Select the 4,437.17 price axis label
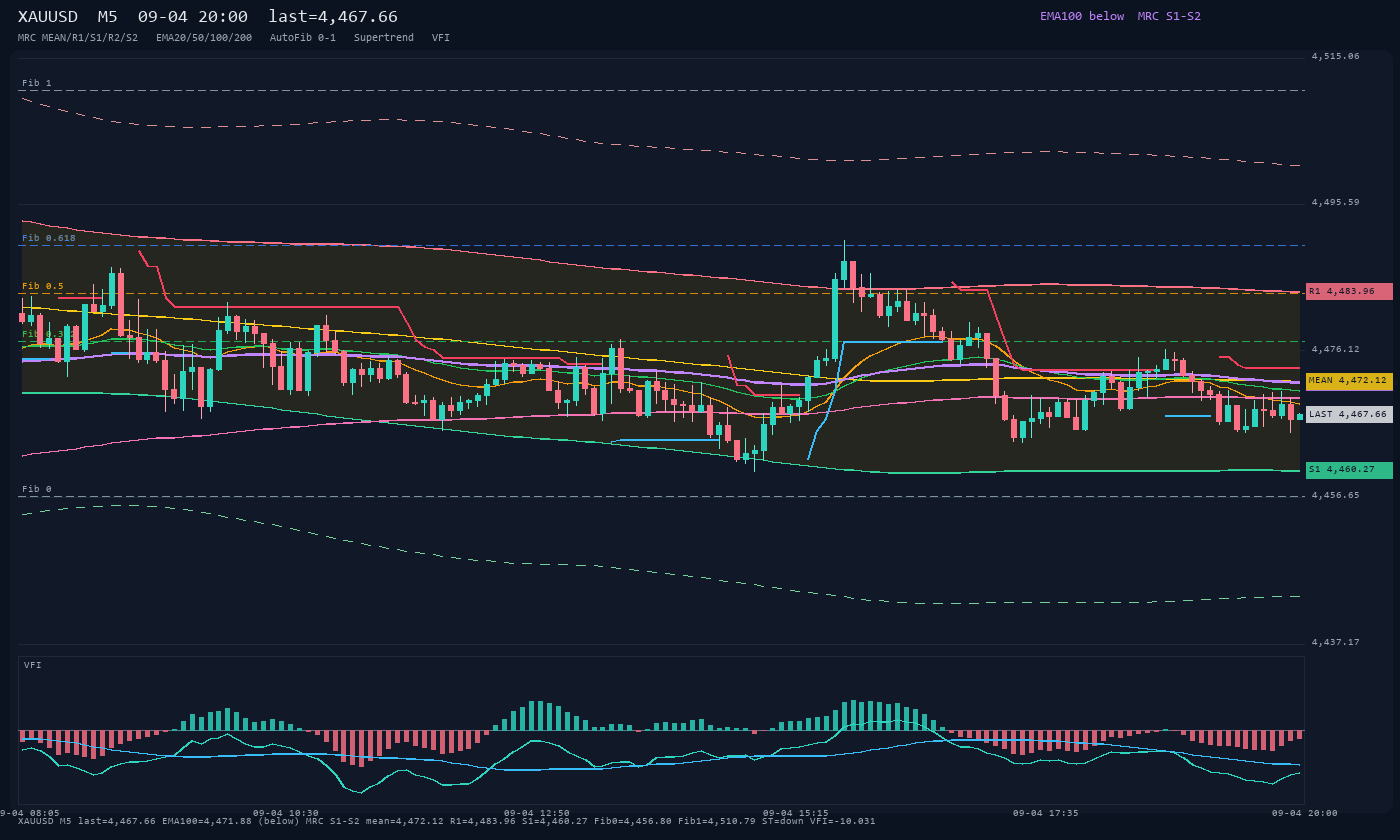The image size is (1400, 840). [x=1335, y=642]
